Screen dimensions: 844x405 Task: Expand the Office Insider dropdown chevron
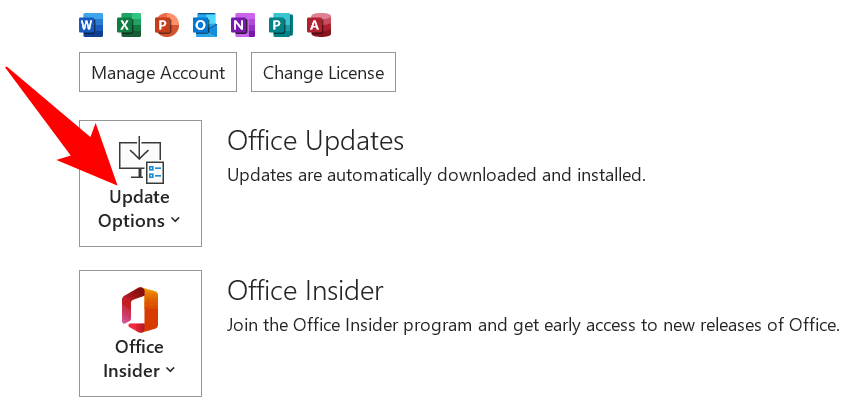170,371
